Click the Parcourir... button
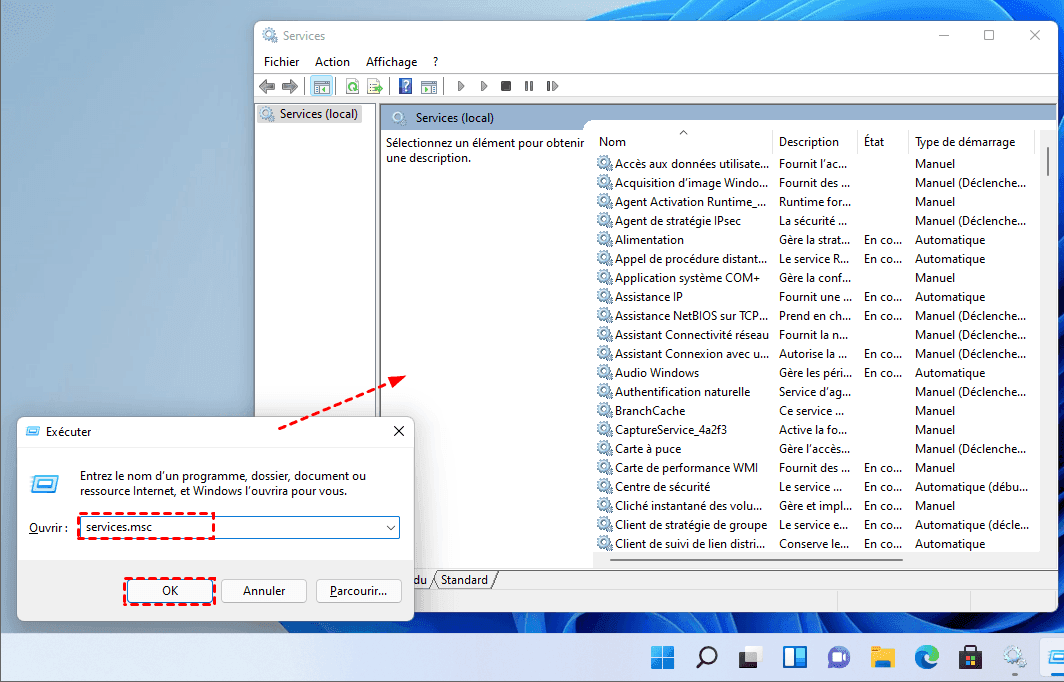Viewport: 1064px width, 682px height. click(358, 591)
